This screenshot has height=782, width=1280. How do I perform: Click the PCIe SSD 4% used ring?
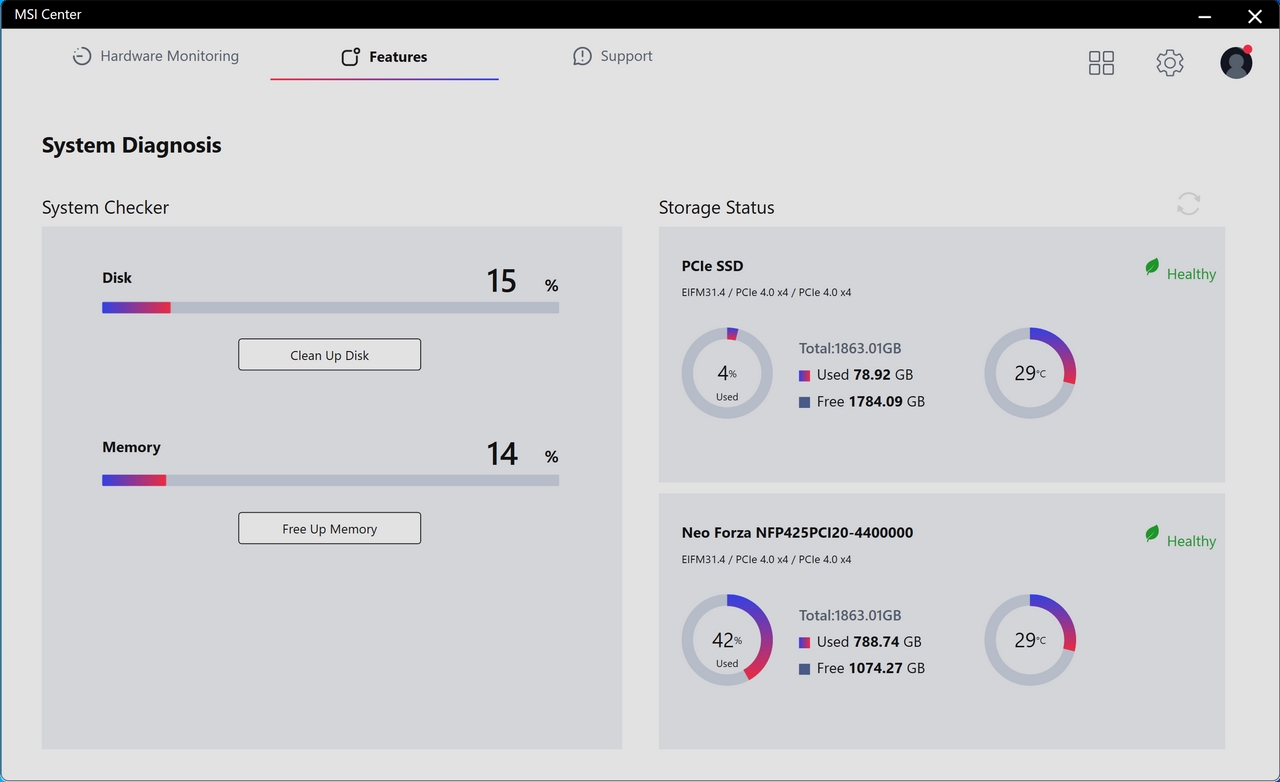click(727, 373)
